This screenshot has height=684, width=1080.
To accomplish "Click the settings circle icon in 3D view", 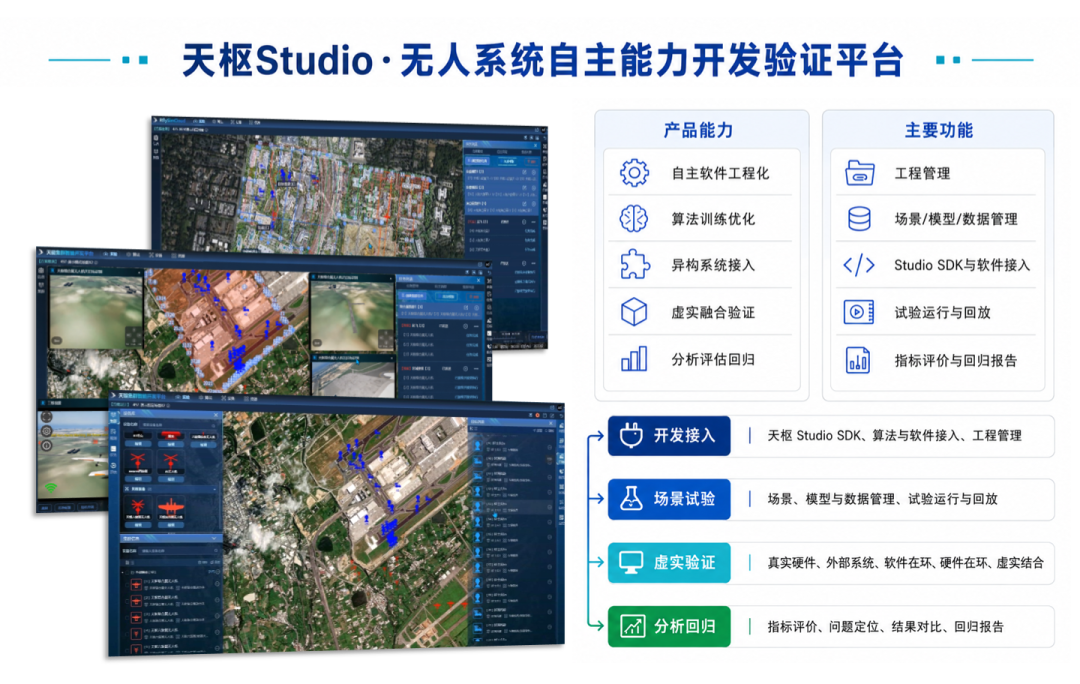I will (x=47, y=431).
